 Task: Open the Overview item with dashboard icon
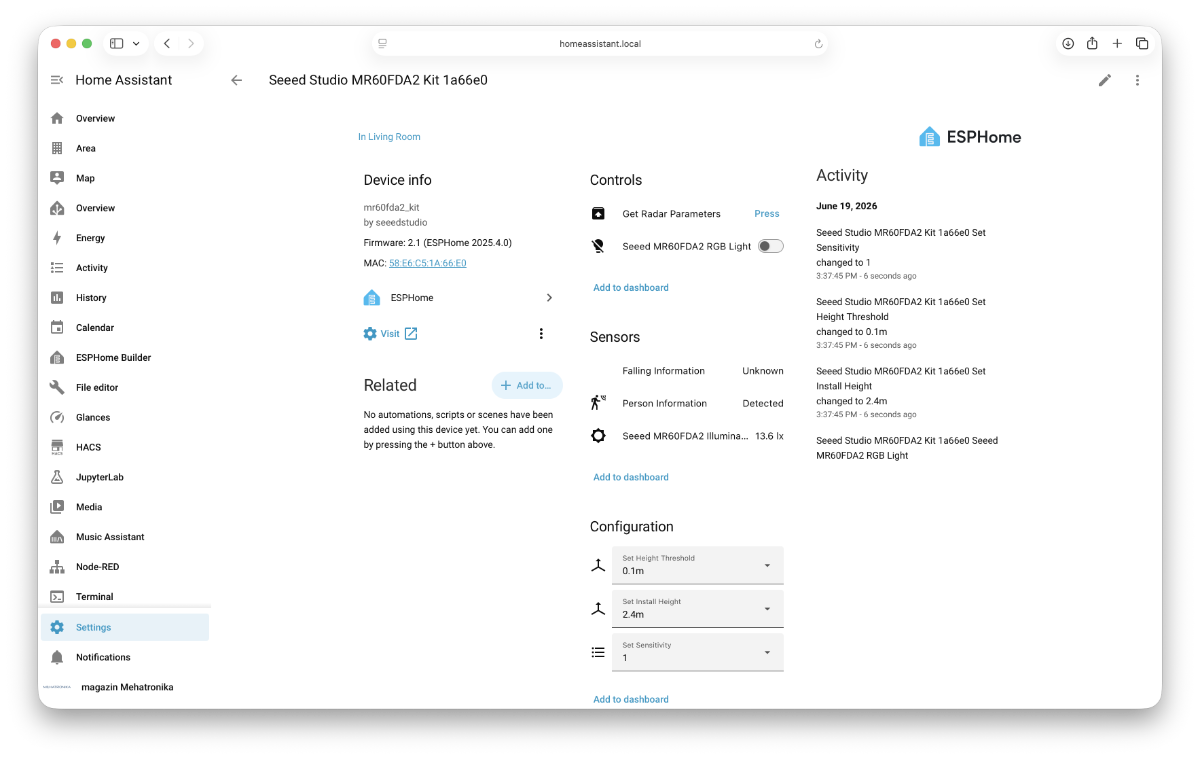click(127, 208)
